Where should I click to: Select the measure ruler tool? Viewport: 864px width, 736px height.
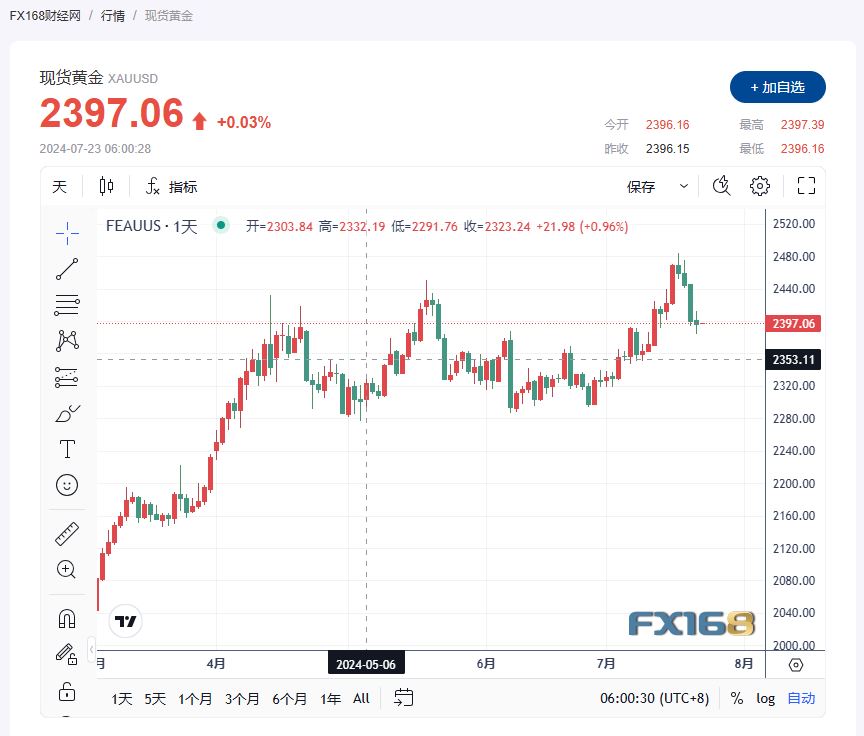(x=67, y=533)
